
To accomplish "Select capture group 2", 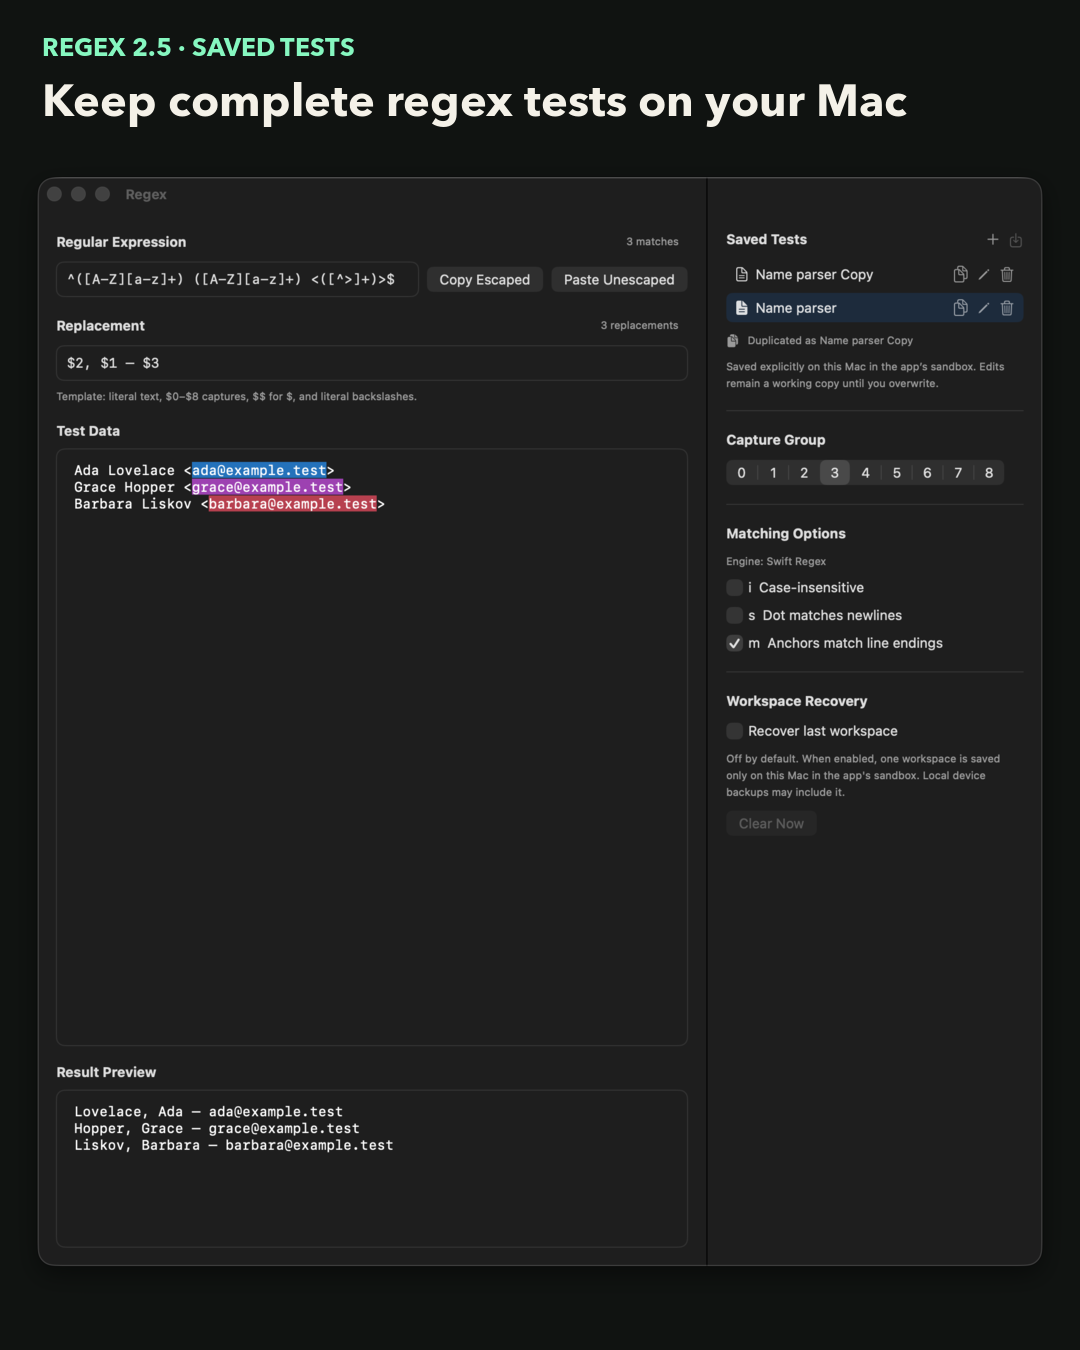I will point(804,473).
